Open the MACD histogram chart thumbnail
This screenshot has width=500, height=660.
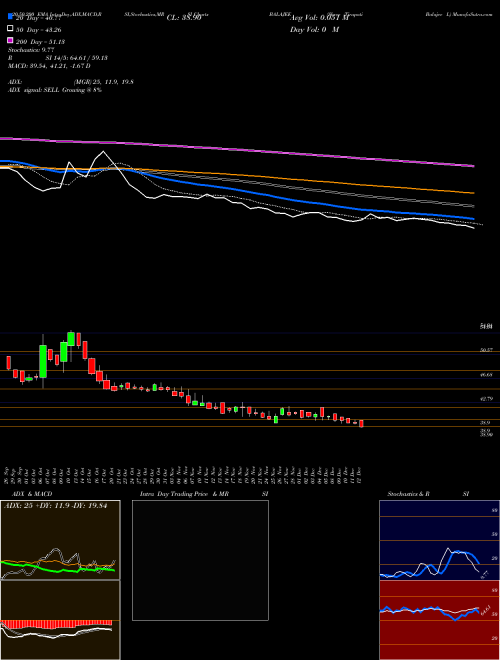tap(60, 620)
